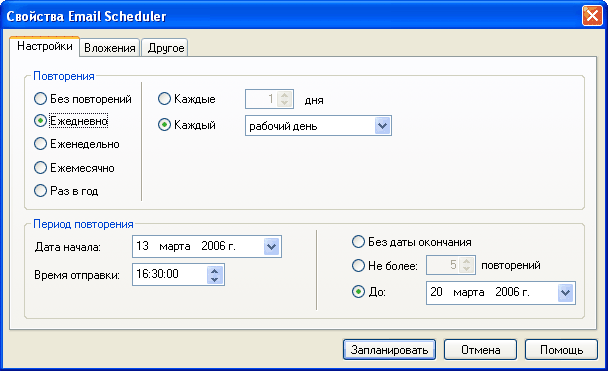Click the 'Отмена' button
This screenshot has height=371, width=608.
[480, 350]
